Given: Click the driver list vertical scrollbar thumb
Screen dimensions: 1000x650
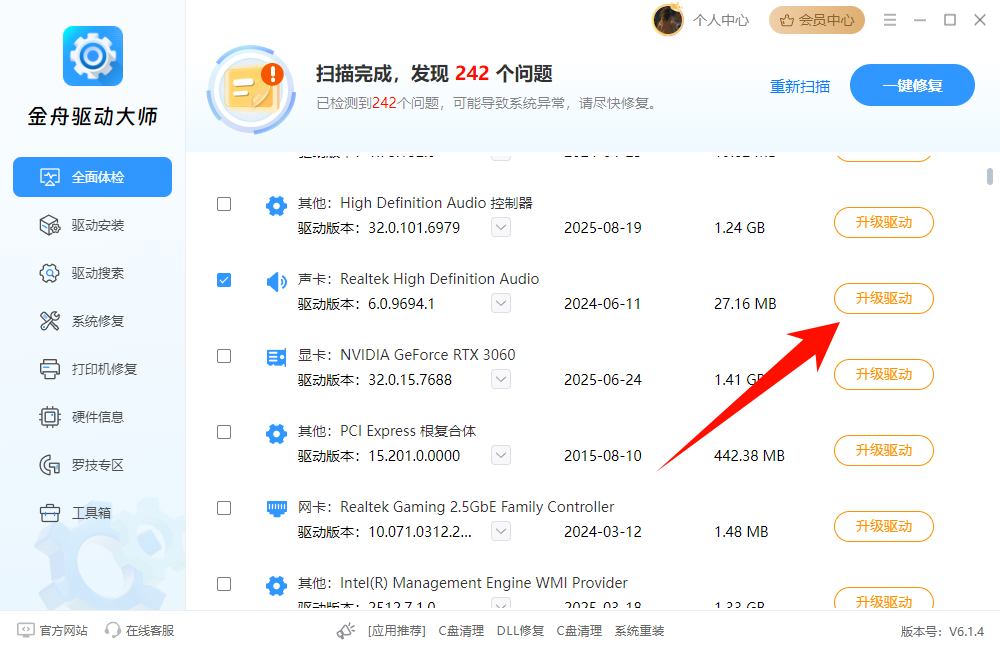Looking at the screenshot, I should (990, 176).
